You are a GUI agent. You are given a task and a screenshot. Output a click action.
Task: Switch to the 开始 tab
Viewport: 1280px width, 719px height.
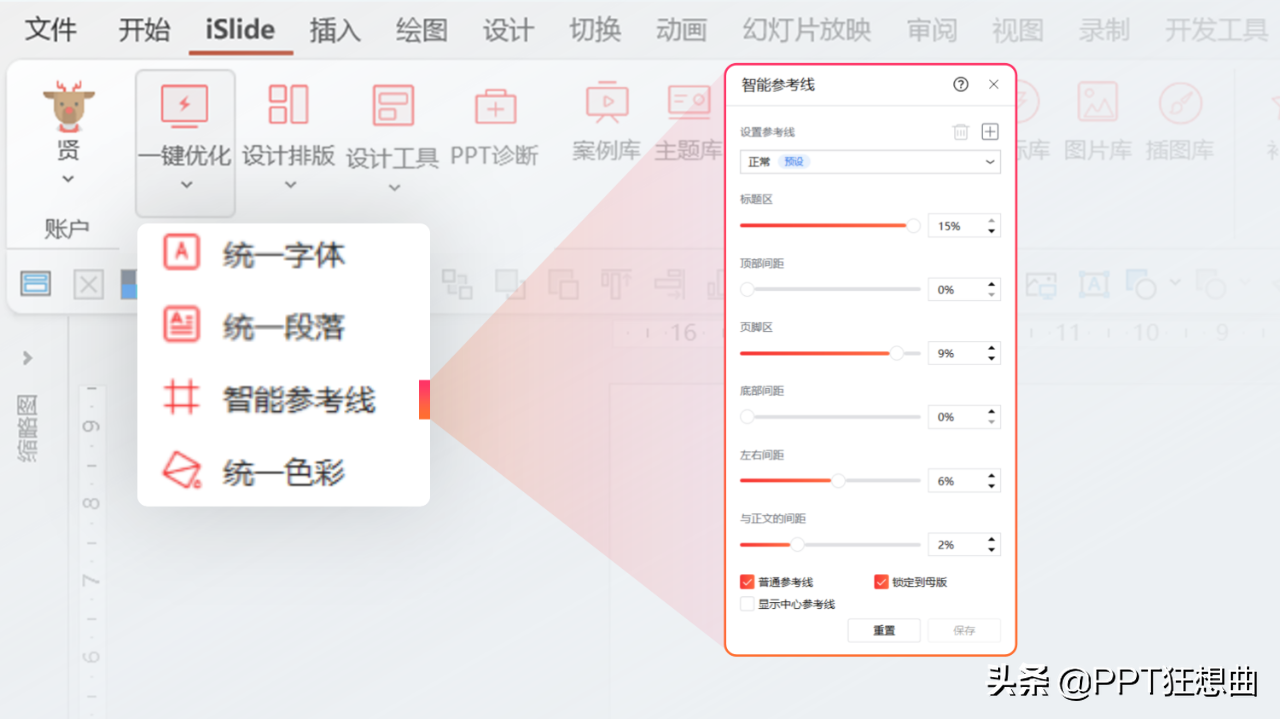144,30
